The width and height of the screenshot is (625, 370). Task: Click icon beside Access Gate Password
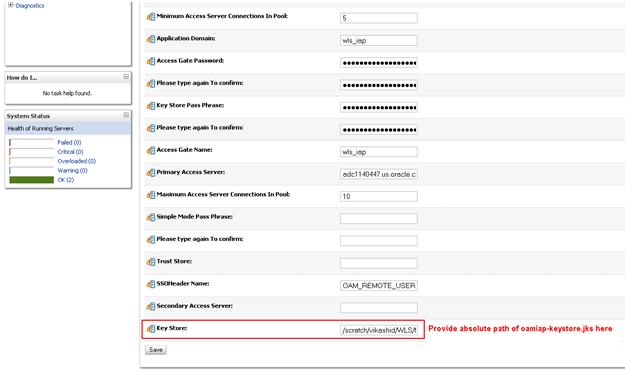click(x=151, y=61)
